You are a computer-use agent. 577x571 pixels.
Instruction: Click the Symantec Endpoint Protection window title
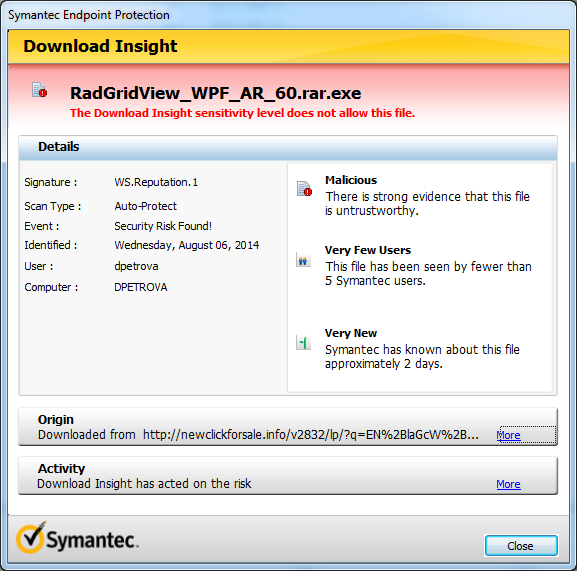coord(89,15)
